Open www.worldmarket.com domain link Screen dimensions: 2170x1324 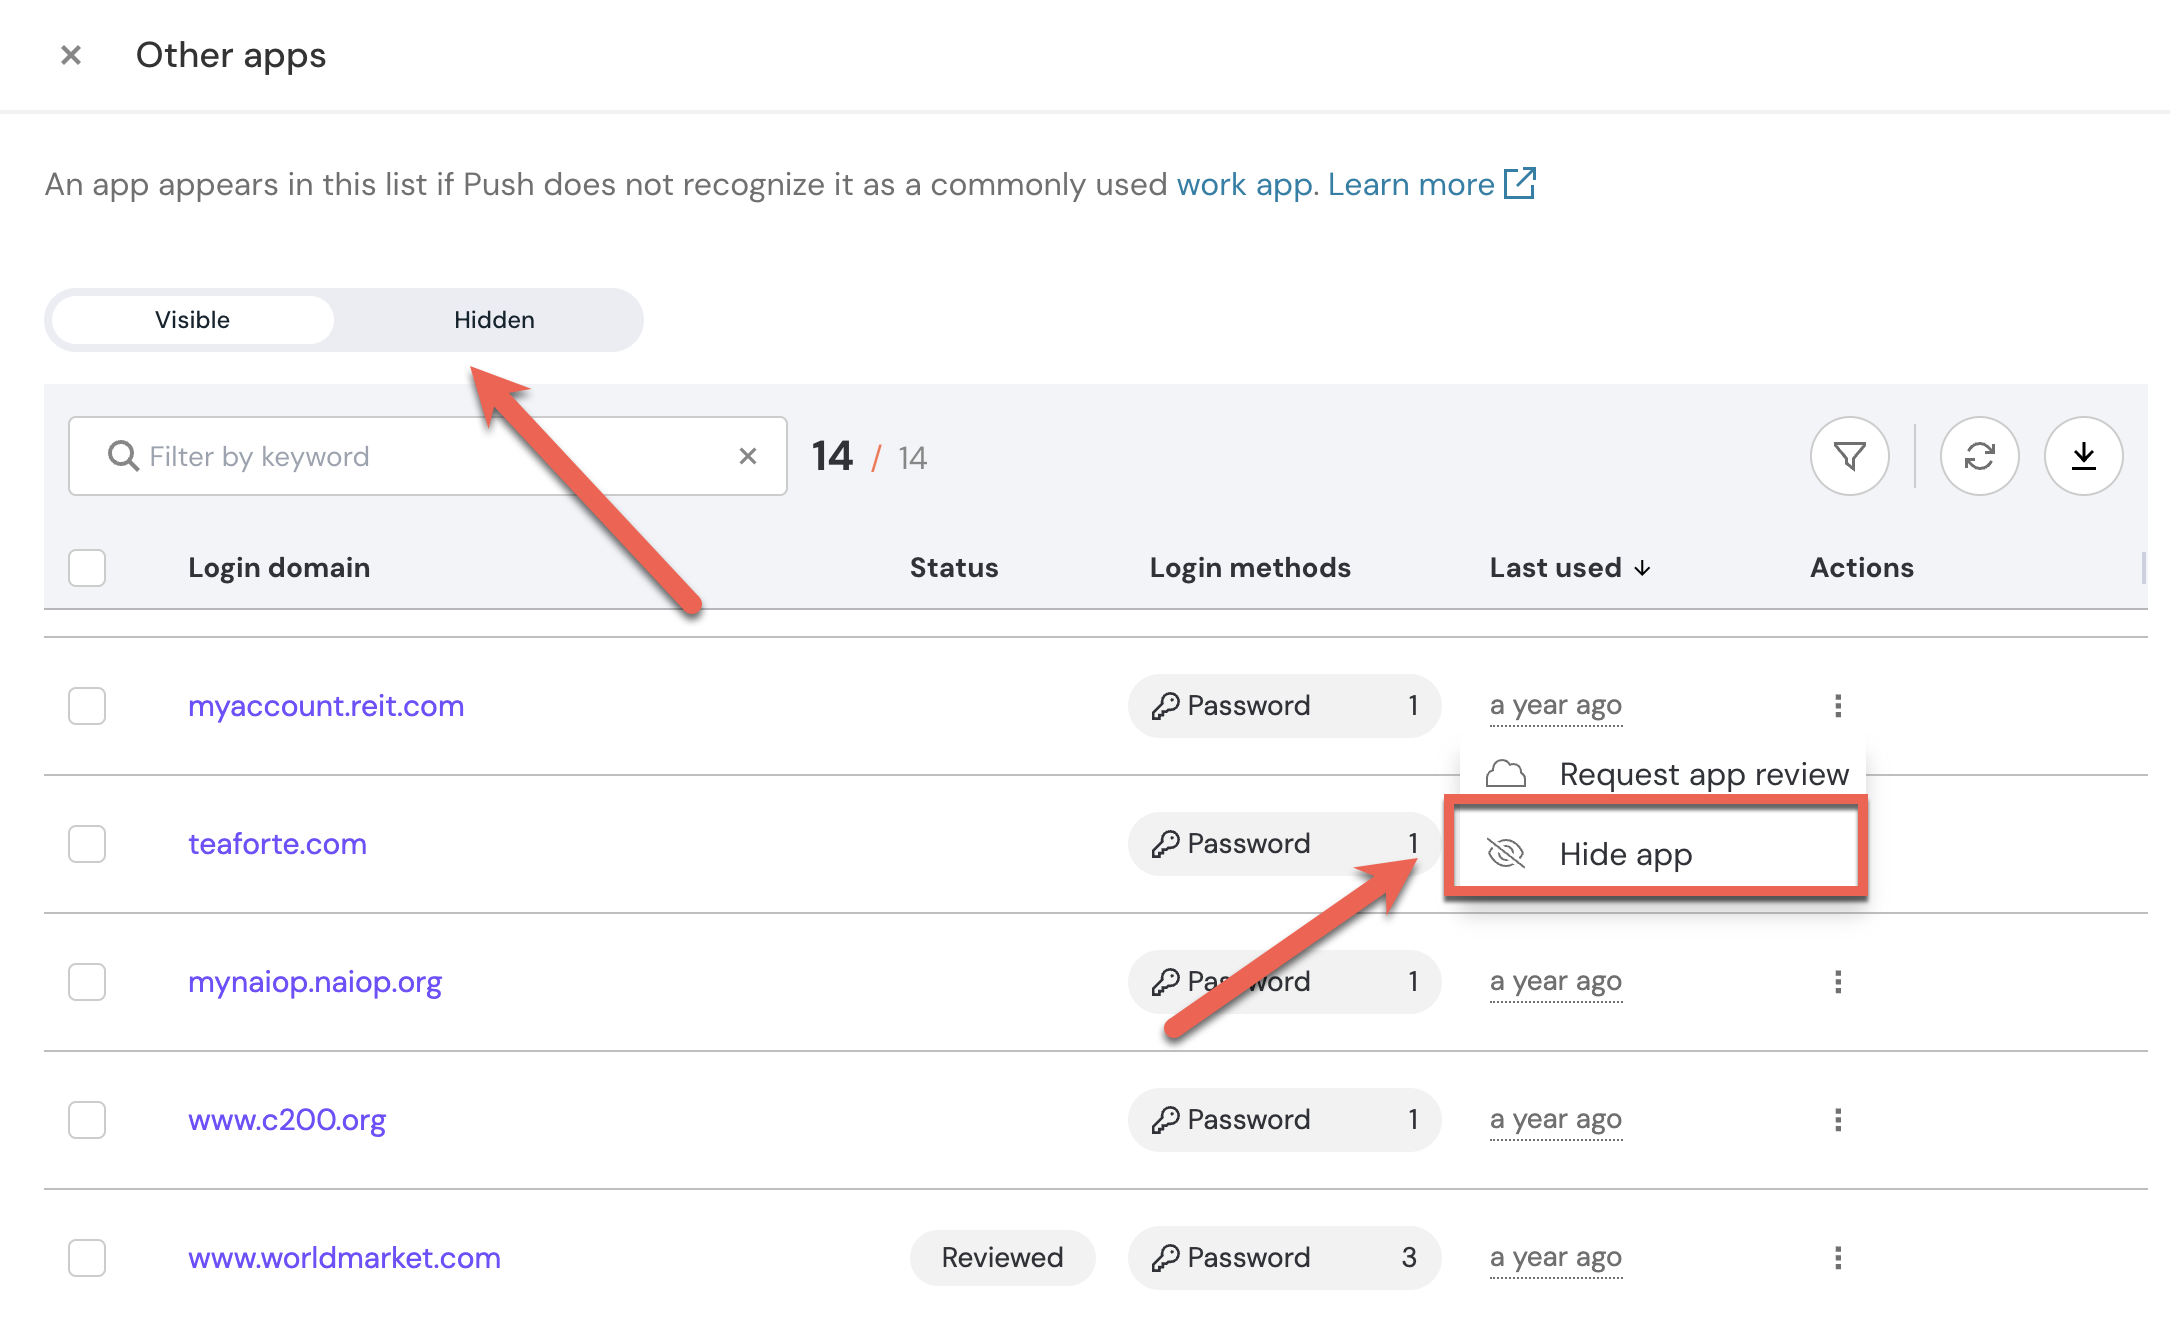[x=344, y=1258]
